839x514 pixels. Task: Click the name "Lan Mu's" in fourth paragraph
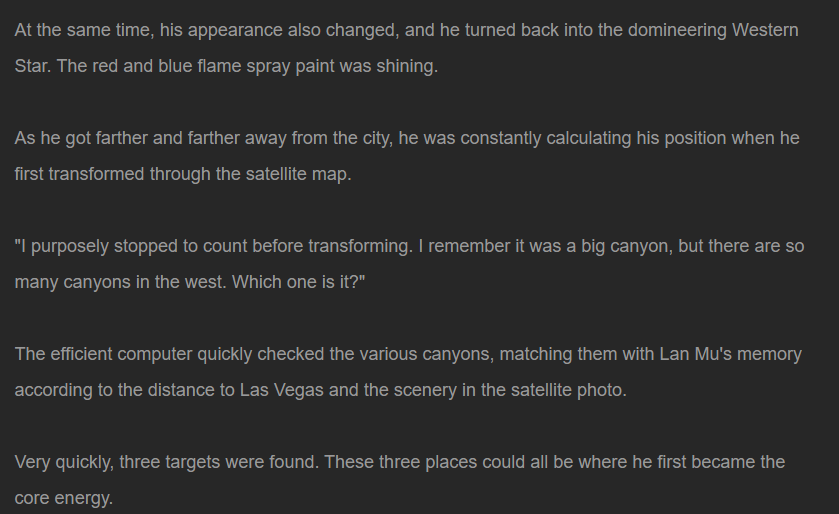(x=695, y=354)
